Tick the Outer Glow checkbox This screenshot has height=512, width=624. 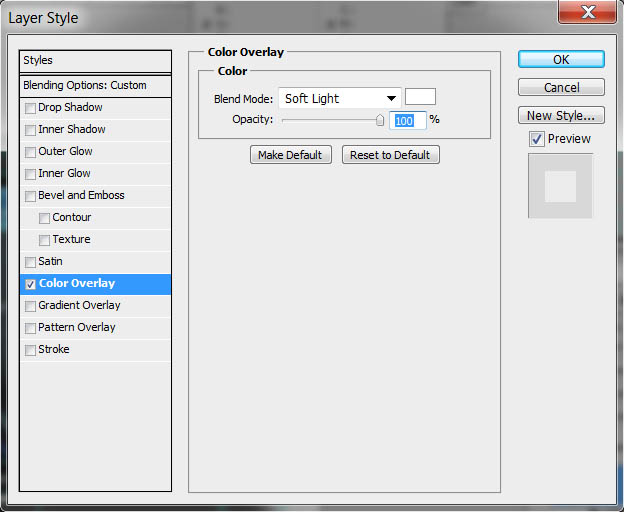coord(30,152)
